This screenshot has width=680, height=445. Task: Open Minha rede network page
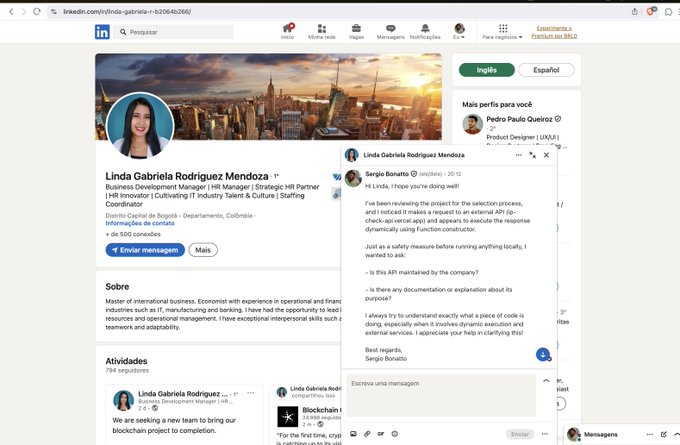(322, 32)
